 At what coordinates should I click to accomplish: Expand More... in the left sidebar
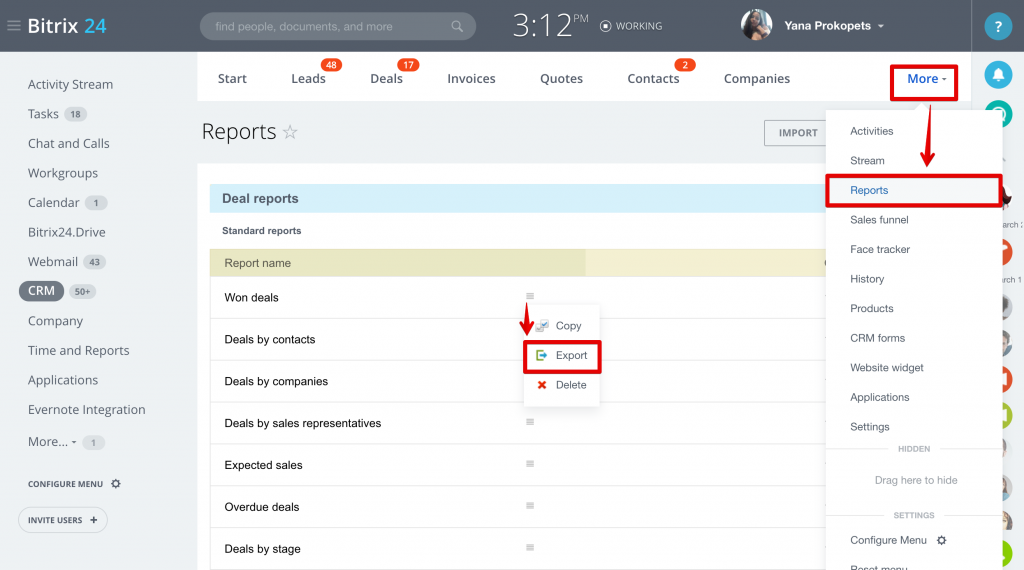[52, 442]
